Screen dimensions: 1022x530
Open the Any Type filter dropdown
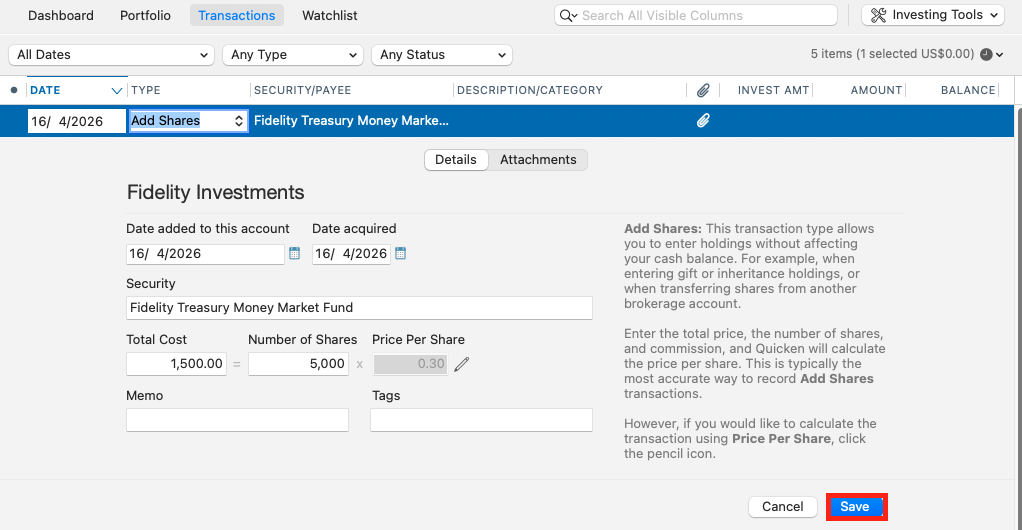293,55
